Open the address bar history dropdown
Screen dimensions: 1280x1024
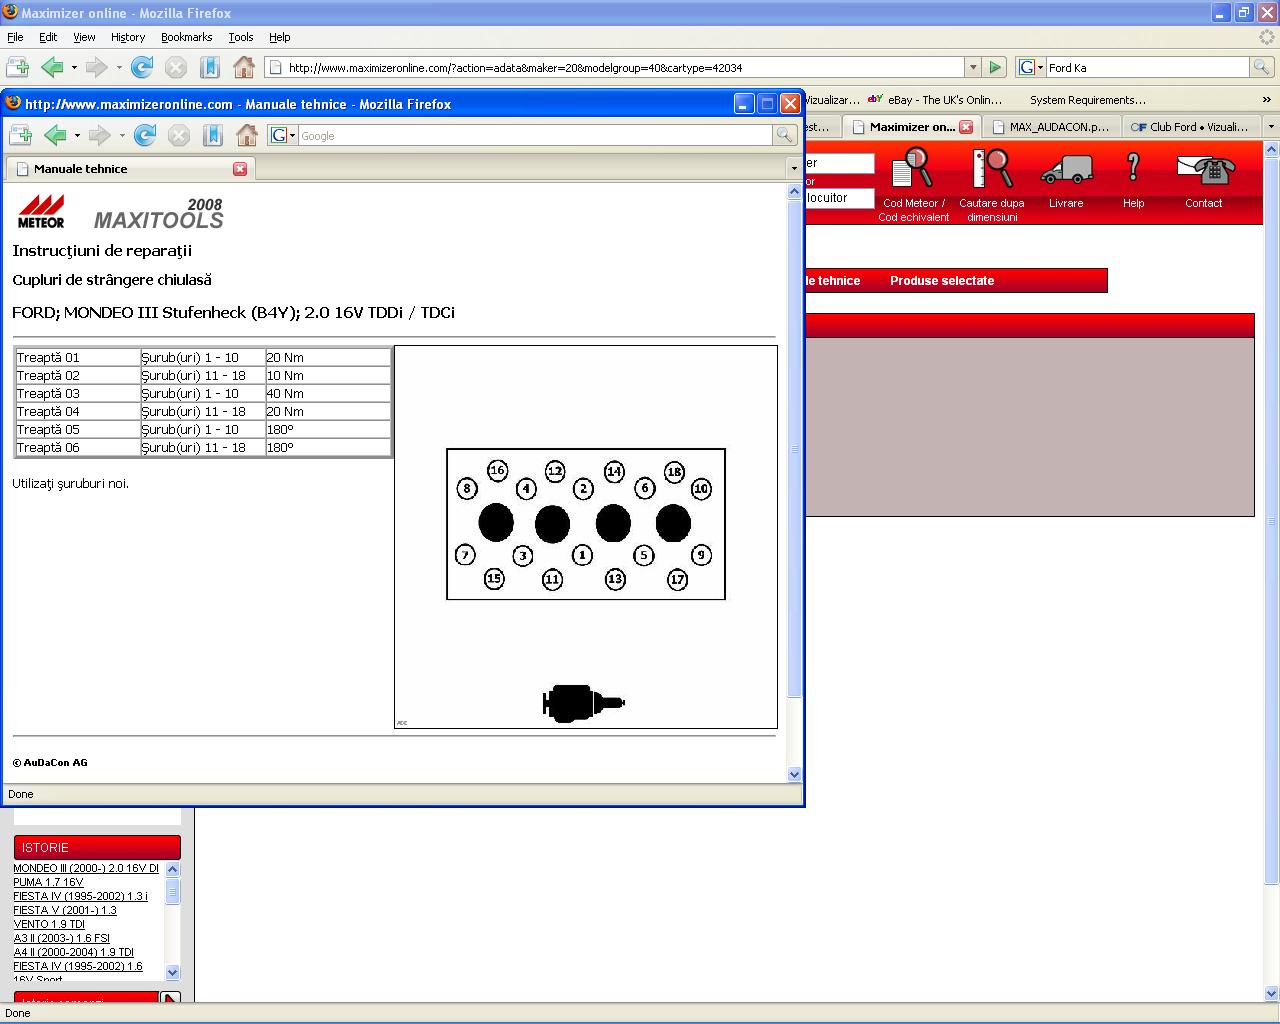972,67
